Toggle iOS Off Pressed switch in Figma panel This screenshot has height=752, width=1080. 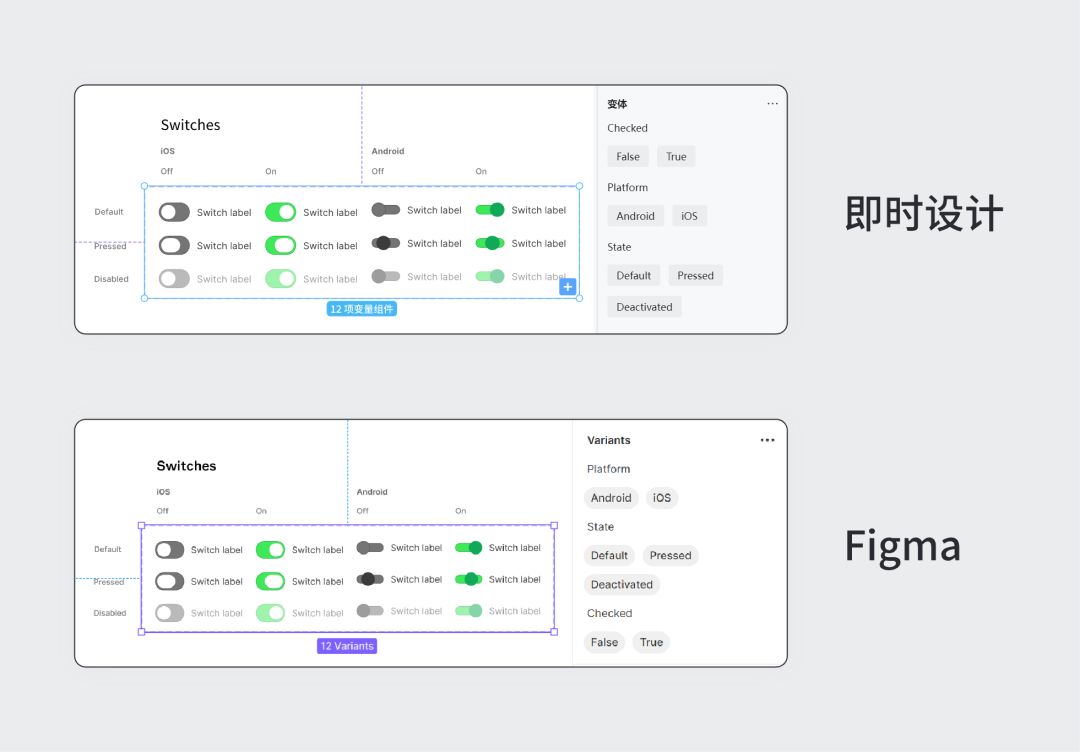[169, 581]
